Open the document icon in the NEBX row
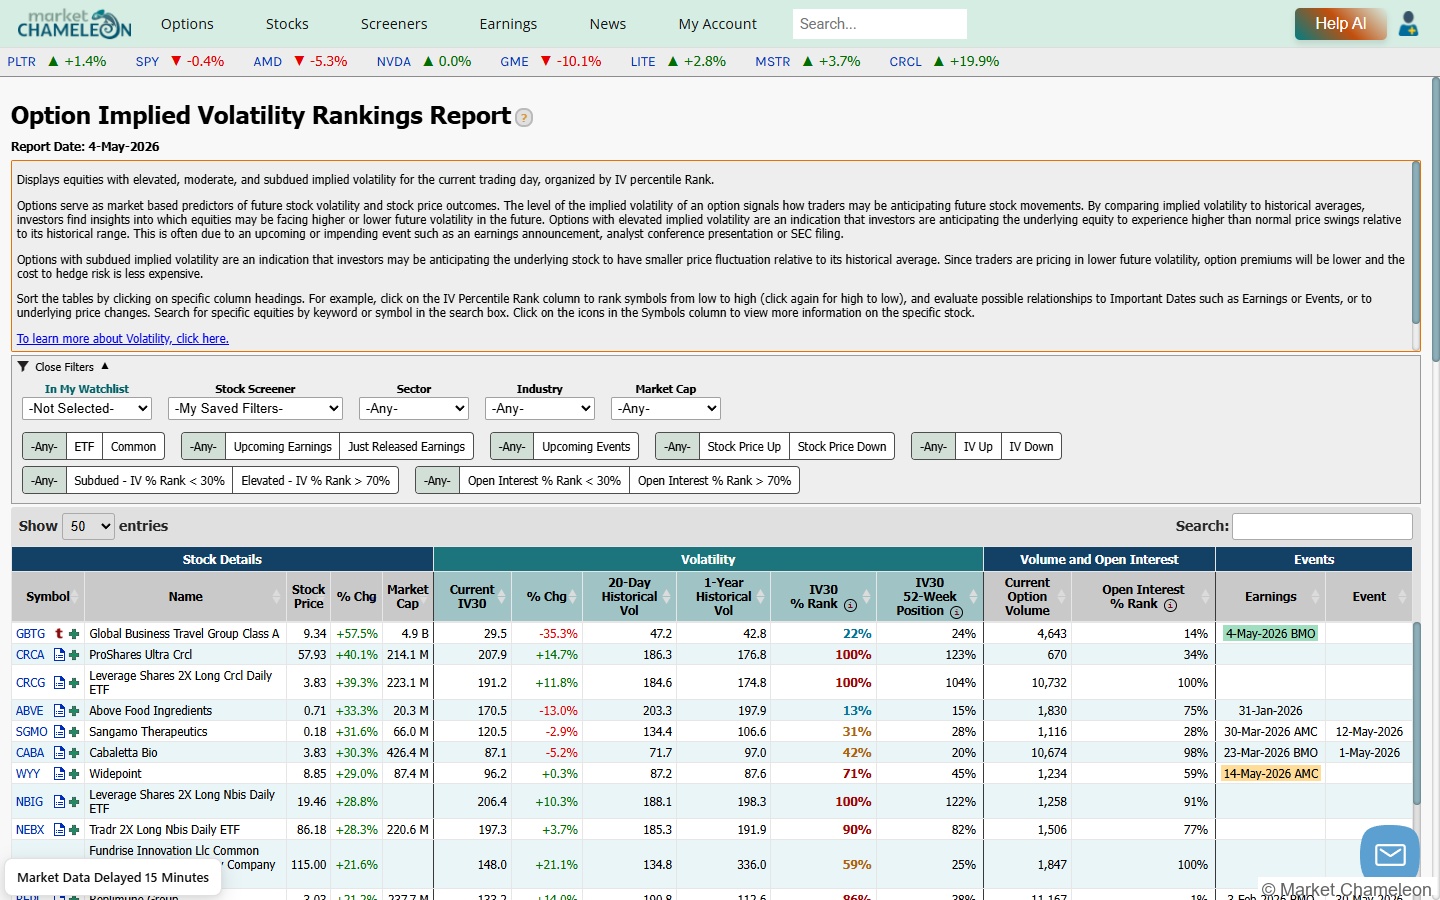 pos(59,830)
